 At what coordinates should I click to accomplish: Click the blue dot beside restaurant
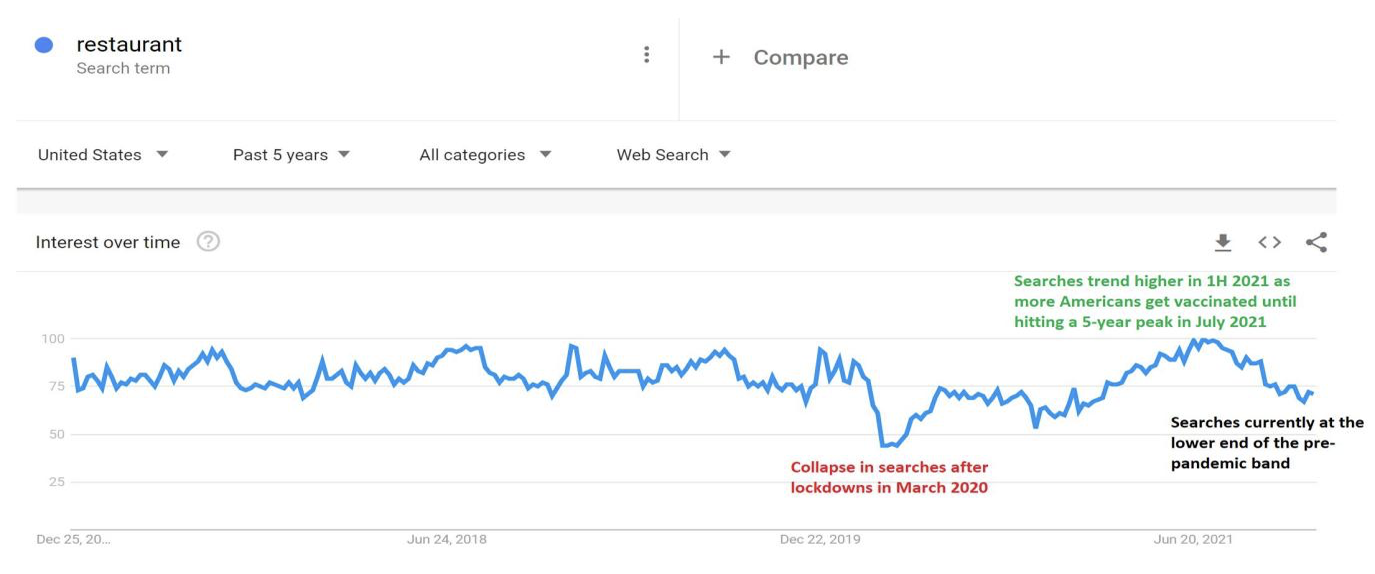[x=43, y=45]
